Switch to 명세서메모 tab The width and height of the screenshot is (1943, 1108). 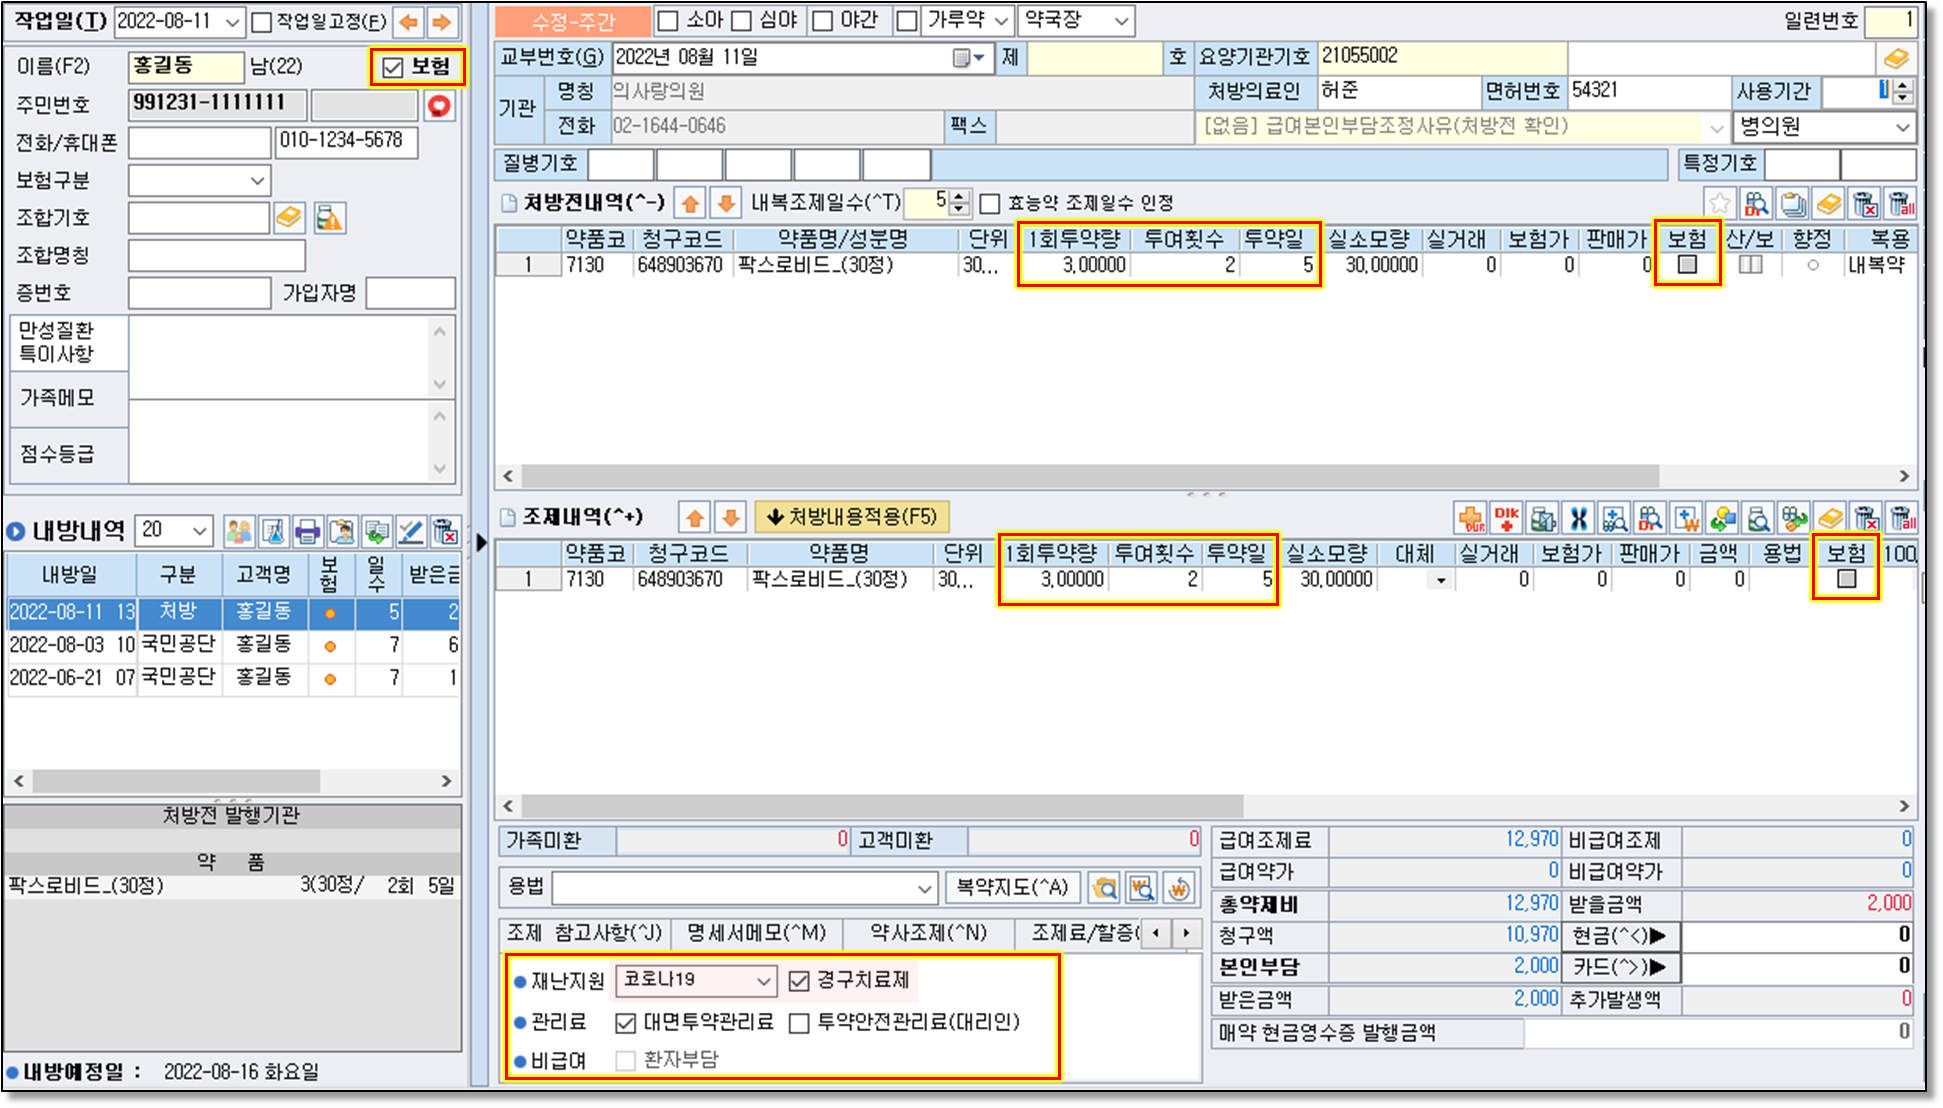pyautogui.click(x=756, y=933)
